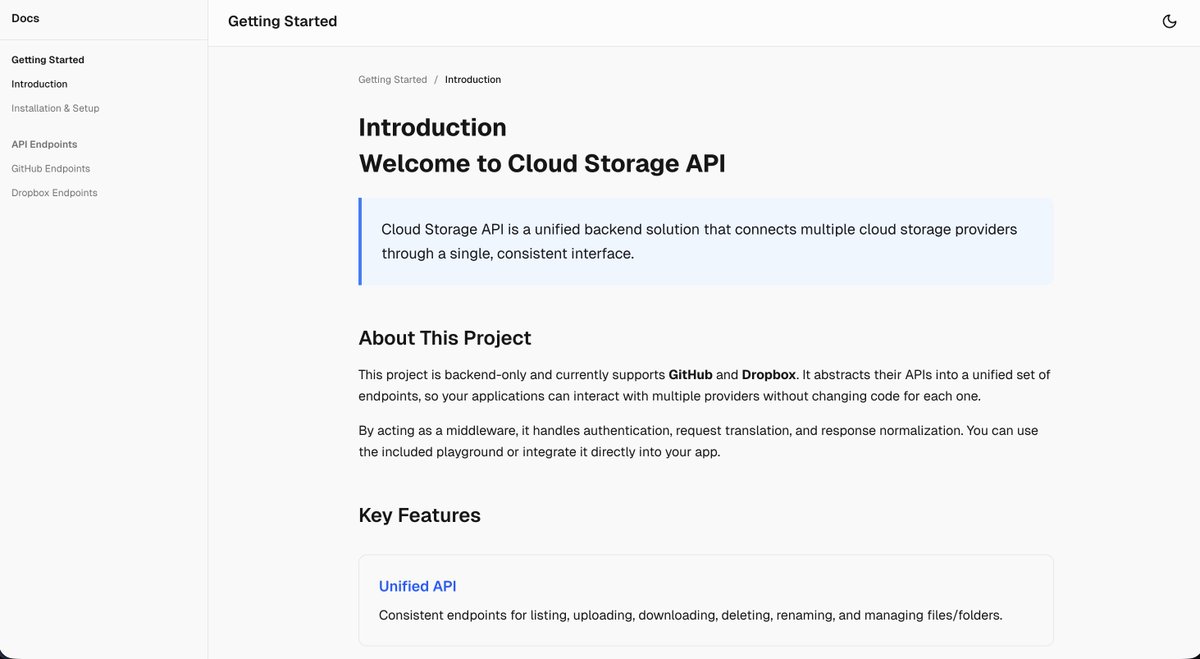Click the bold GitHub word in paragraph
The height and width of the screenshot is (659, 1200).
[690, 375]
